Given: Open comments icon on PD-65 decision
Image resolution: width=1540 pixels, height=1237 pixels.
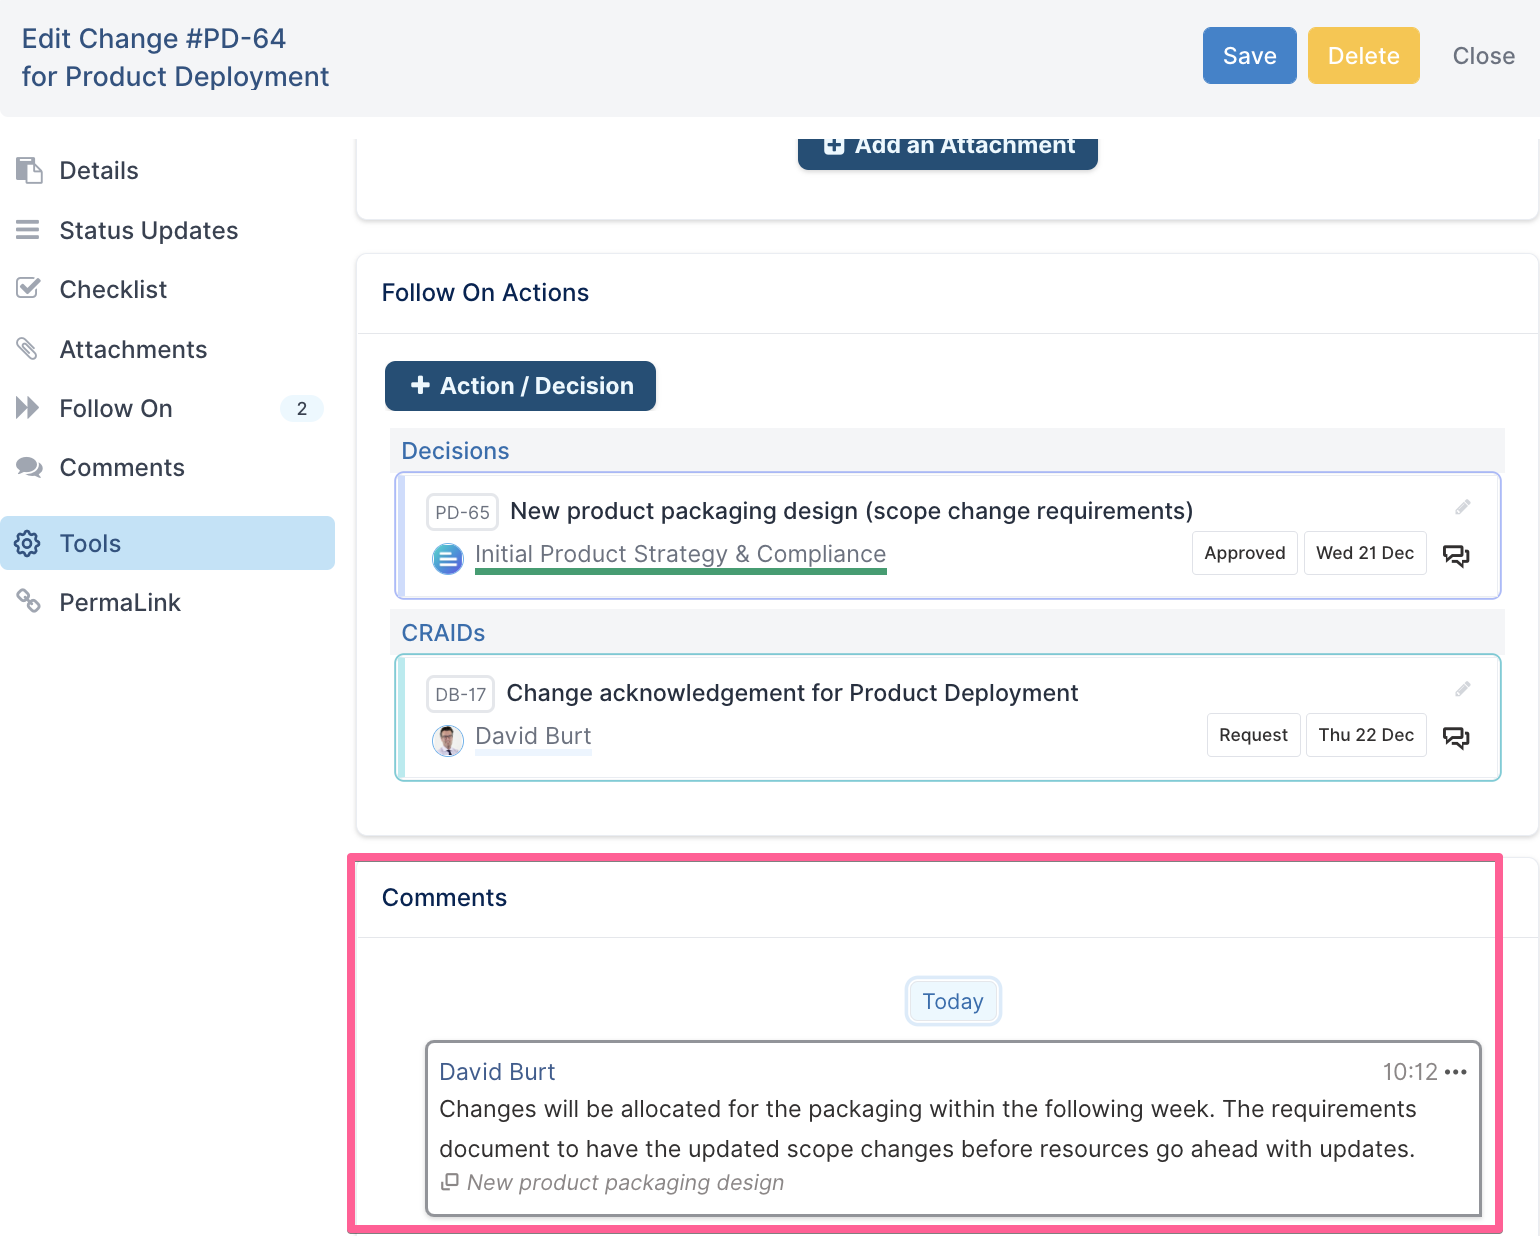Looking at the screenshot, I should pos(1456,555).
